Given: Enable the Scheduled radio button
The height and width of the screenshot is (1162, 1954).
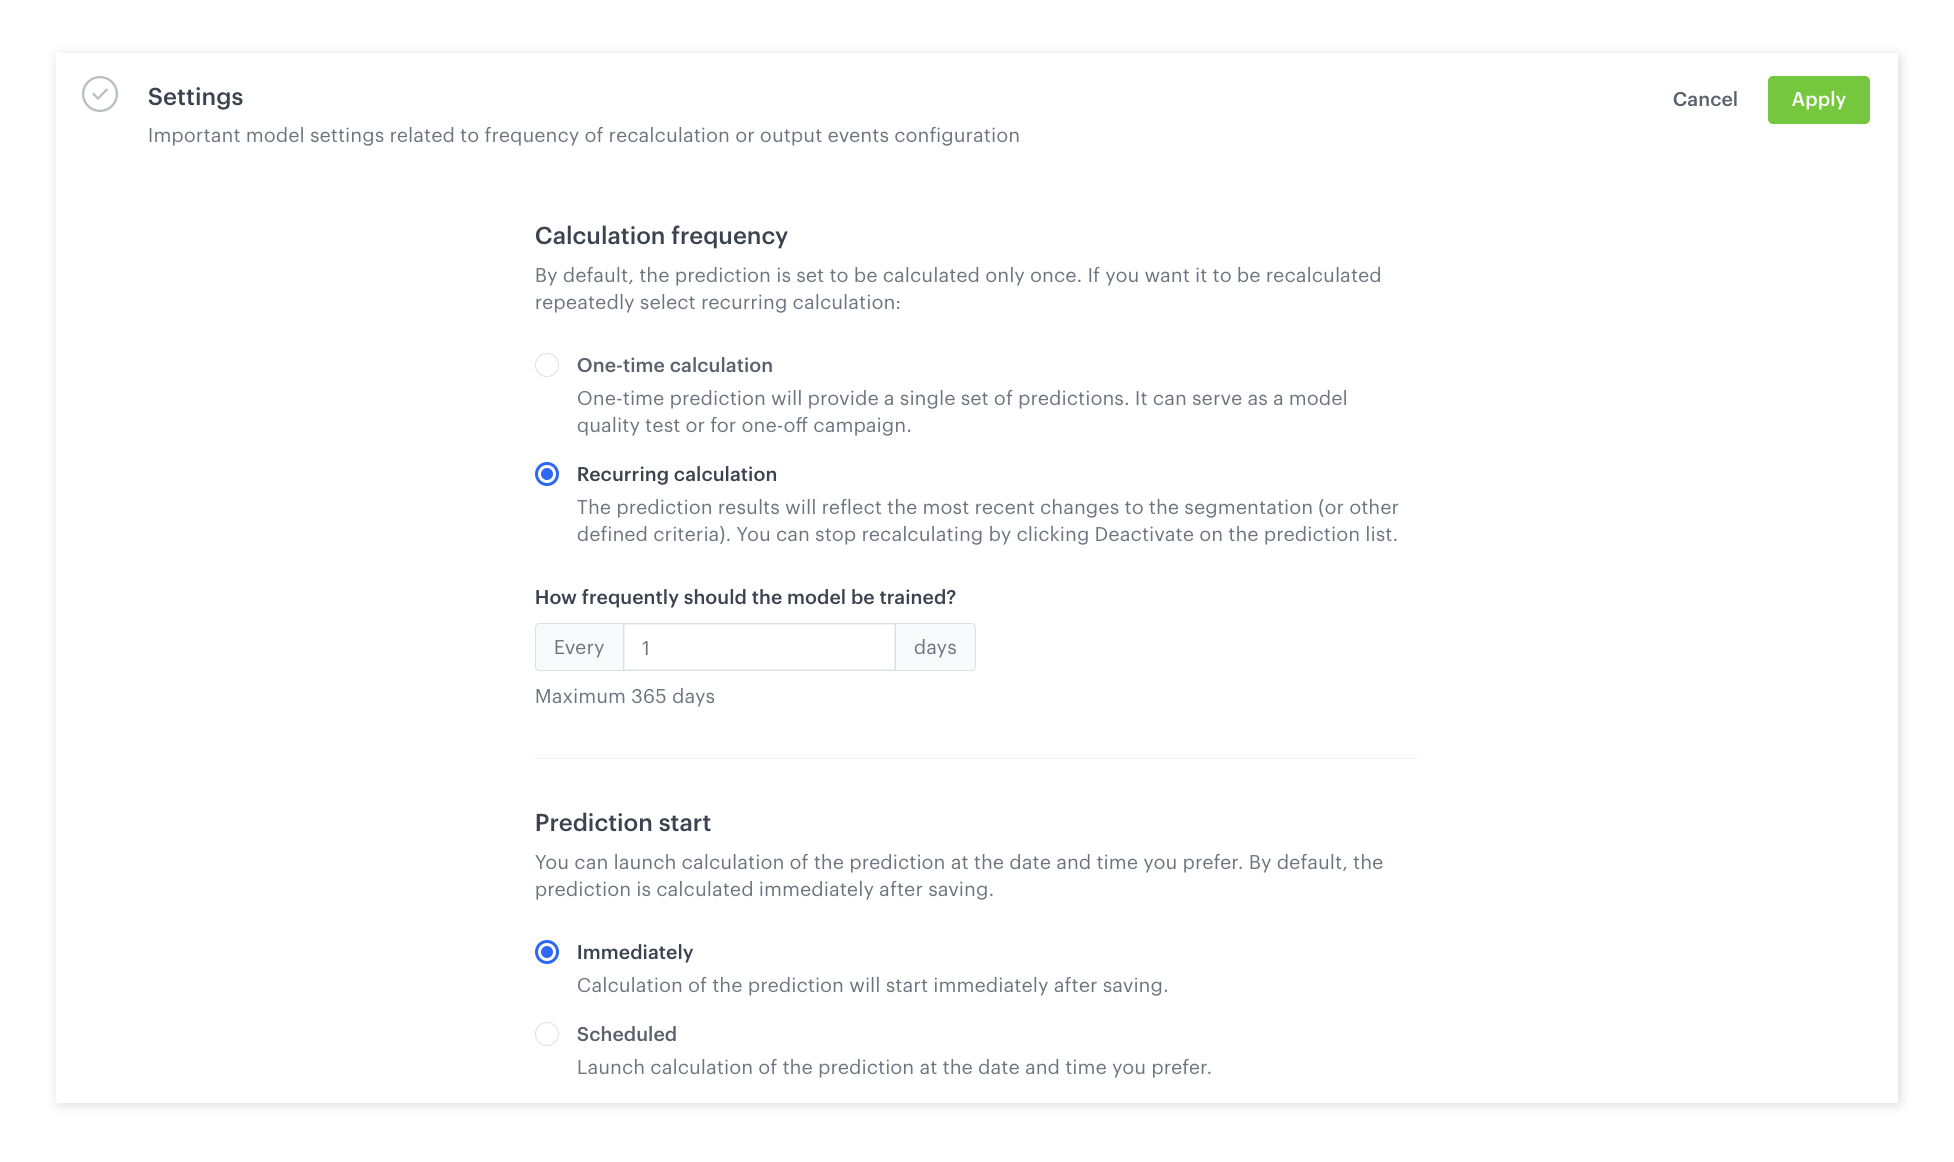Looking at the screenshot, I should 547,1034.
